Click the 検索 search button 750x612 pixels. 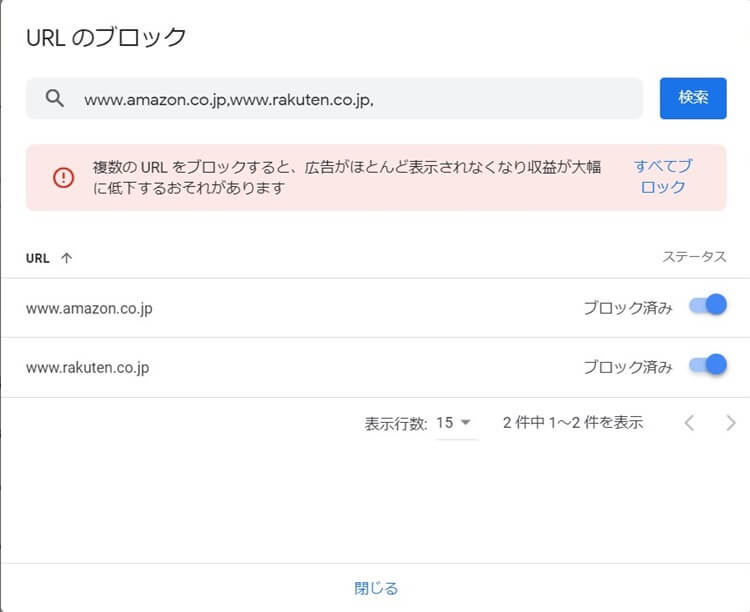pyautogui.click(x=693, y=98)
